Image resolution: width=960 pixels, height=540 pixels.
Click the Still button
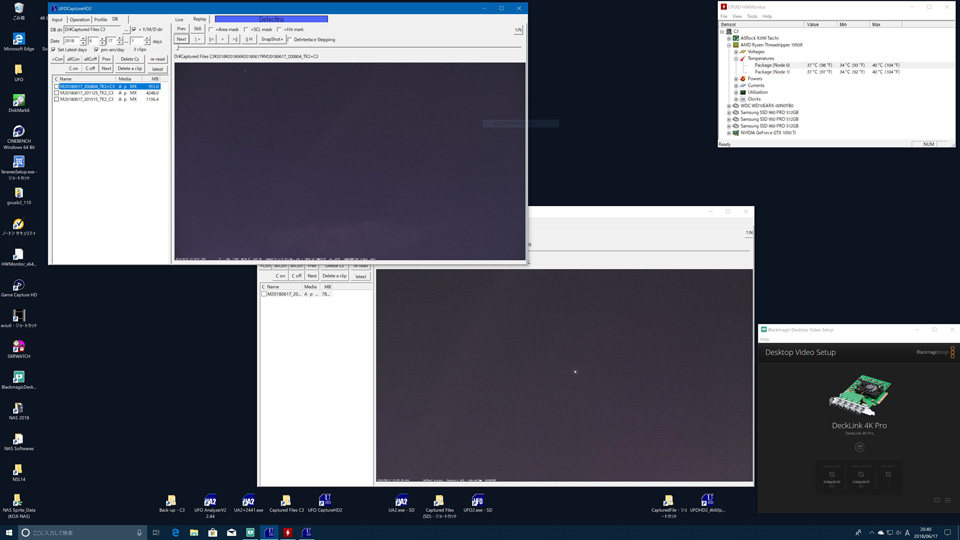[198, 29]
